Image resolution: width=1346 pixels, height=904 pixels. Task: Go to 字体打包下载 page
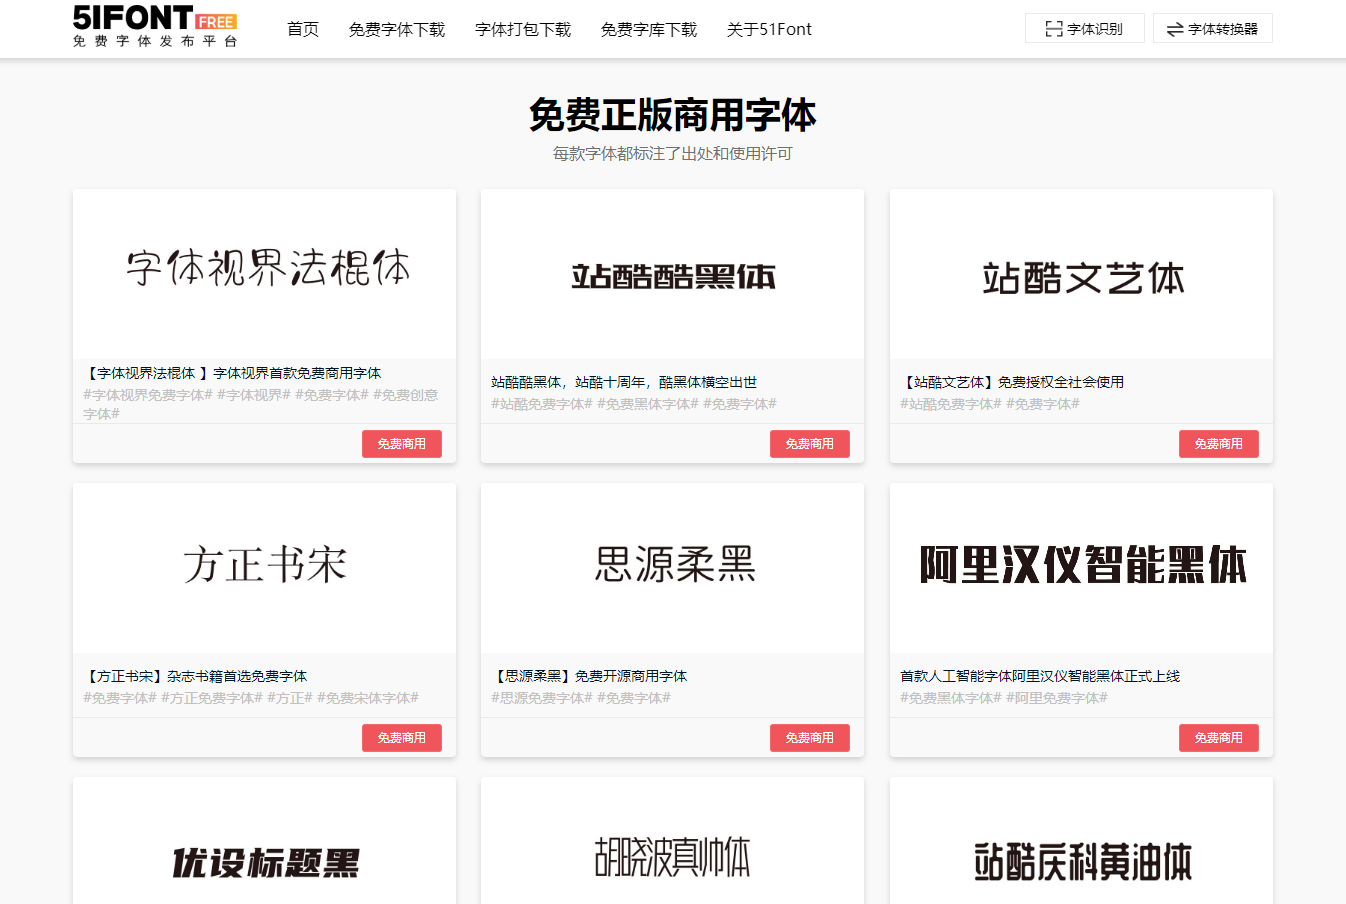pos(523,30)
